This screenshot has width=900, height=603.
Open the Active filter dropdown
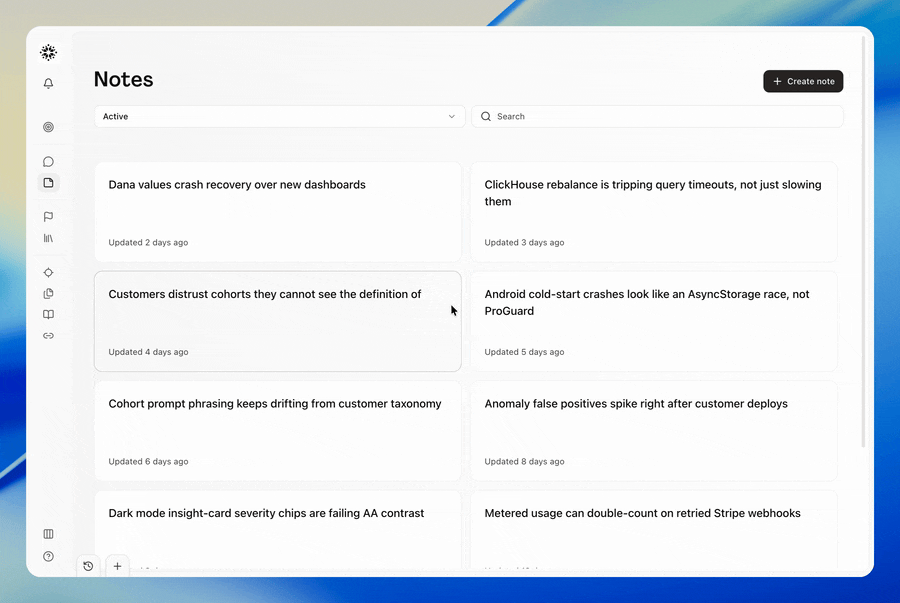[x=280, y=116]
